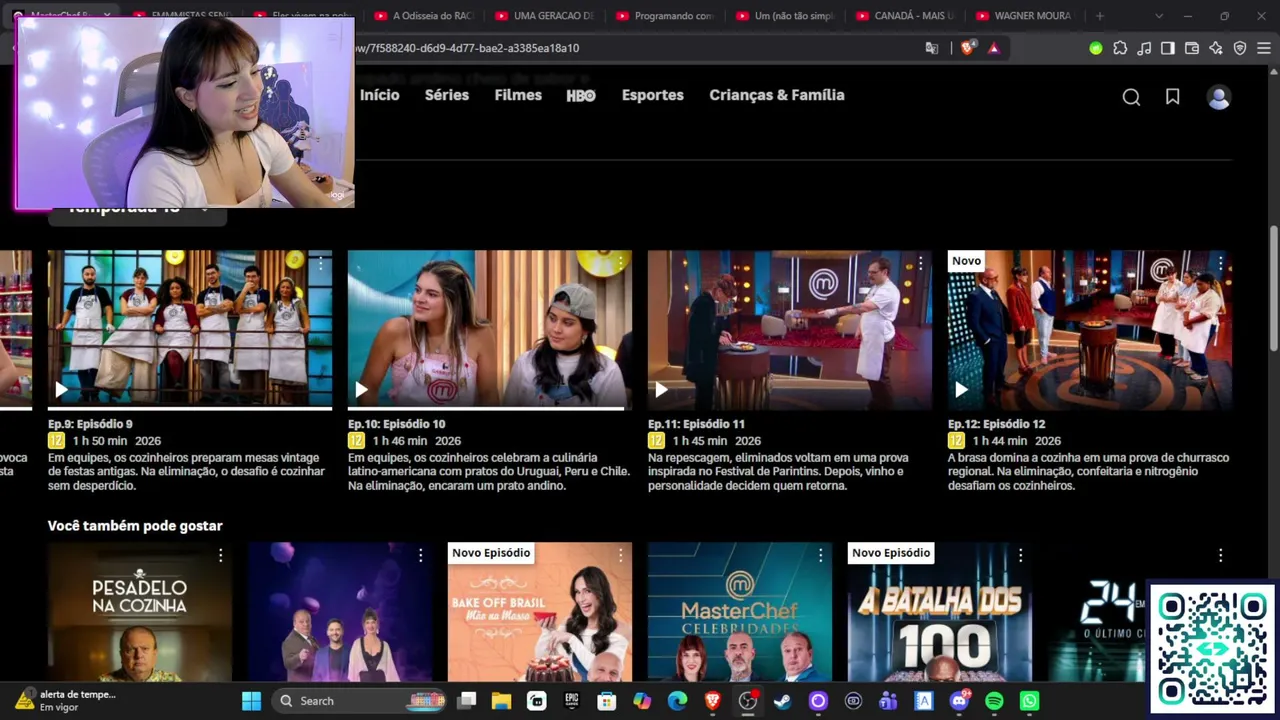
Task: Switch to the Programando com browser tab
Action: (664, 16)
